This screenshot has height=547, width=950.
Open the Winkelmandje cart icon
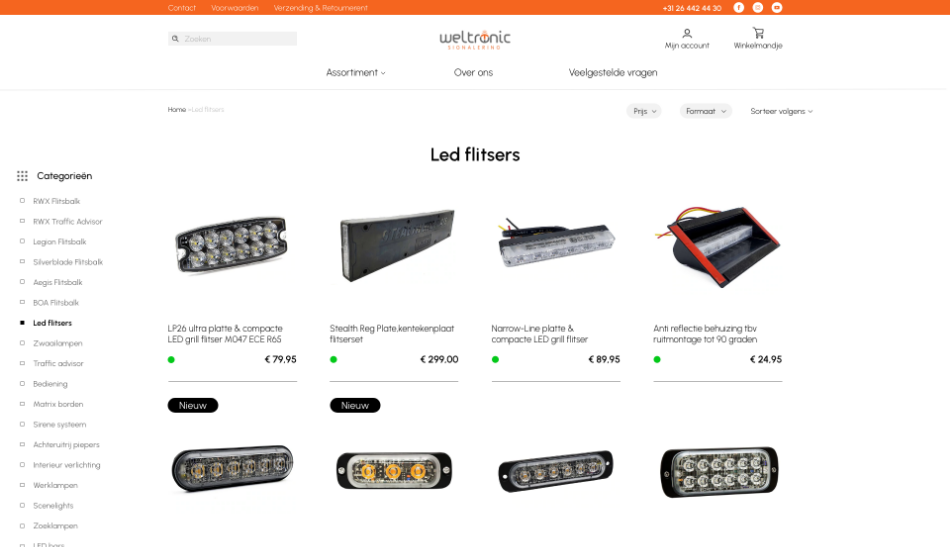[758, 33]
